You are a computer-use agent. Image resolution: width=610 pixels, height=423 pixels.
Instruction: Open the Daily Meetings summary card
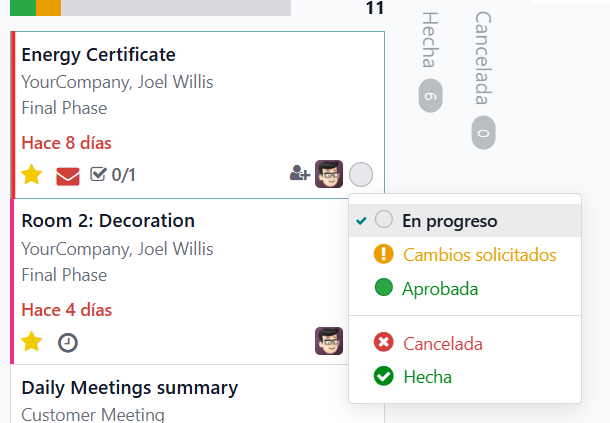tap(198, 394)
